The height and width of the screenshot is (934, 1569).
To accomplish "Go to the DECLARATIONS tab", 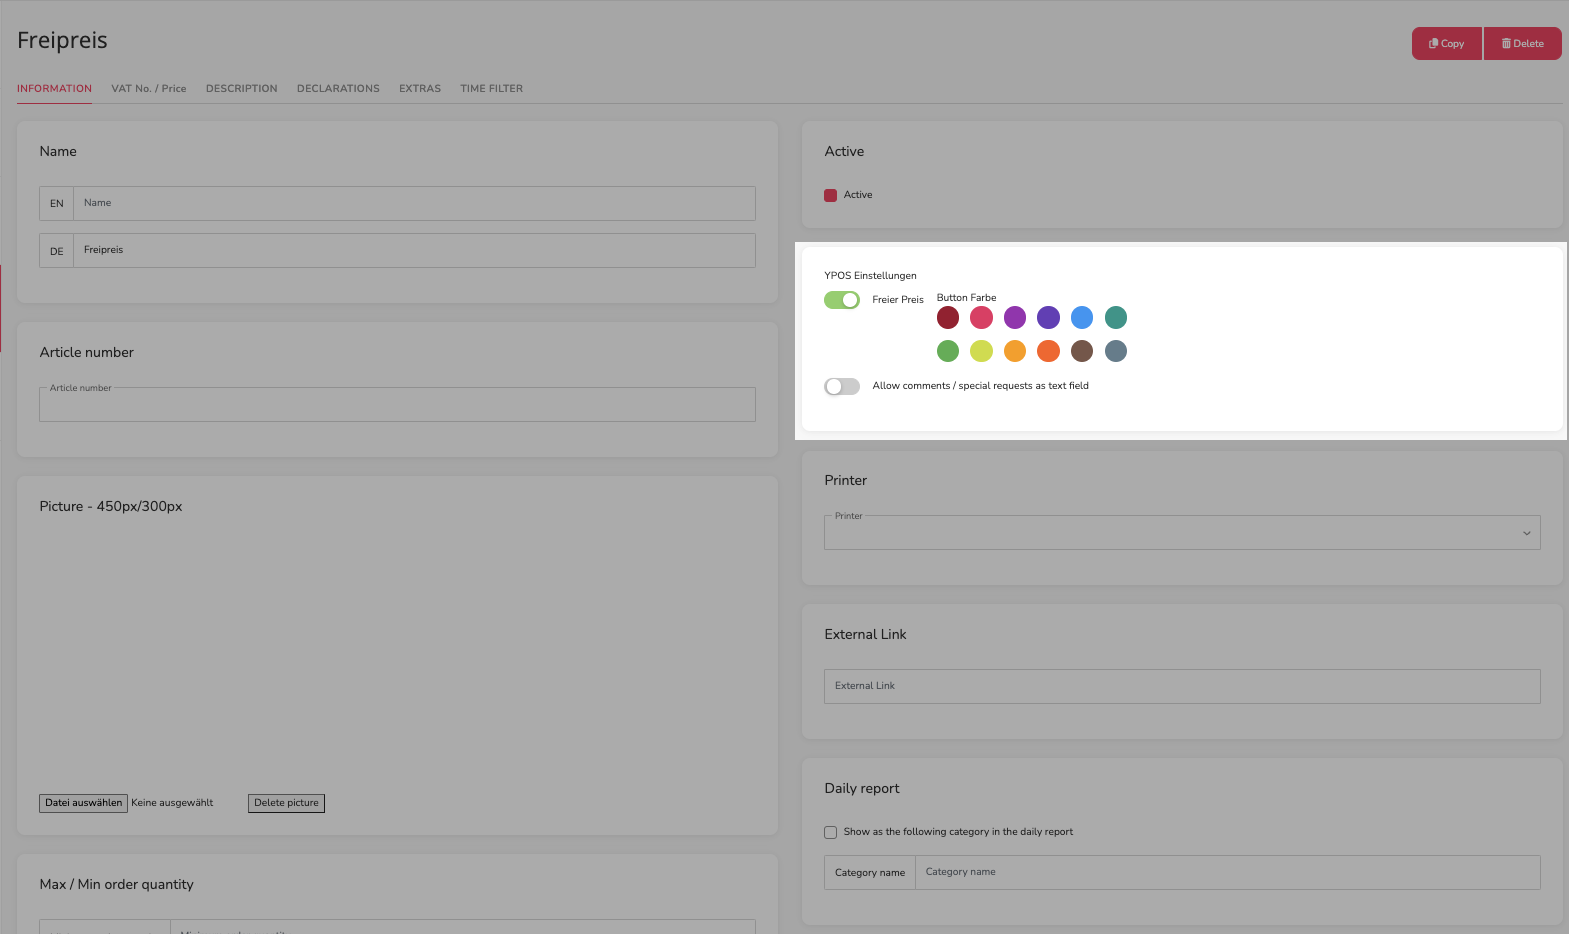I will [x=338, y=89].
